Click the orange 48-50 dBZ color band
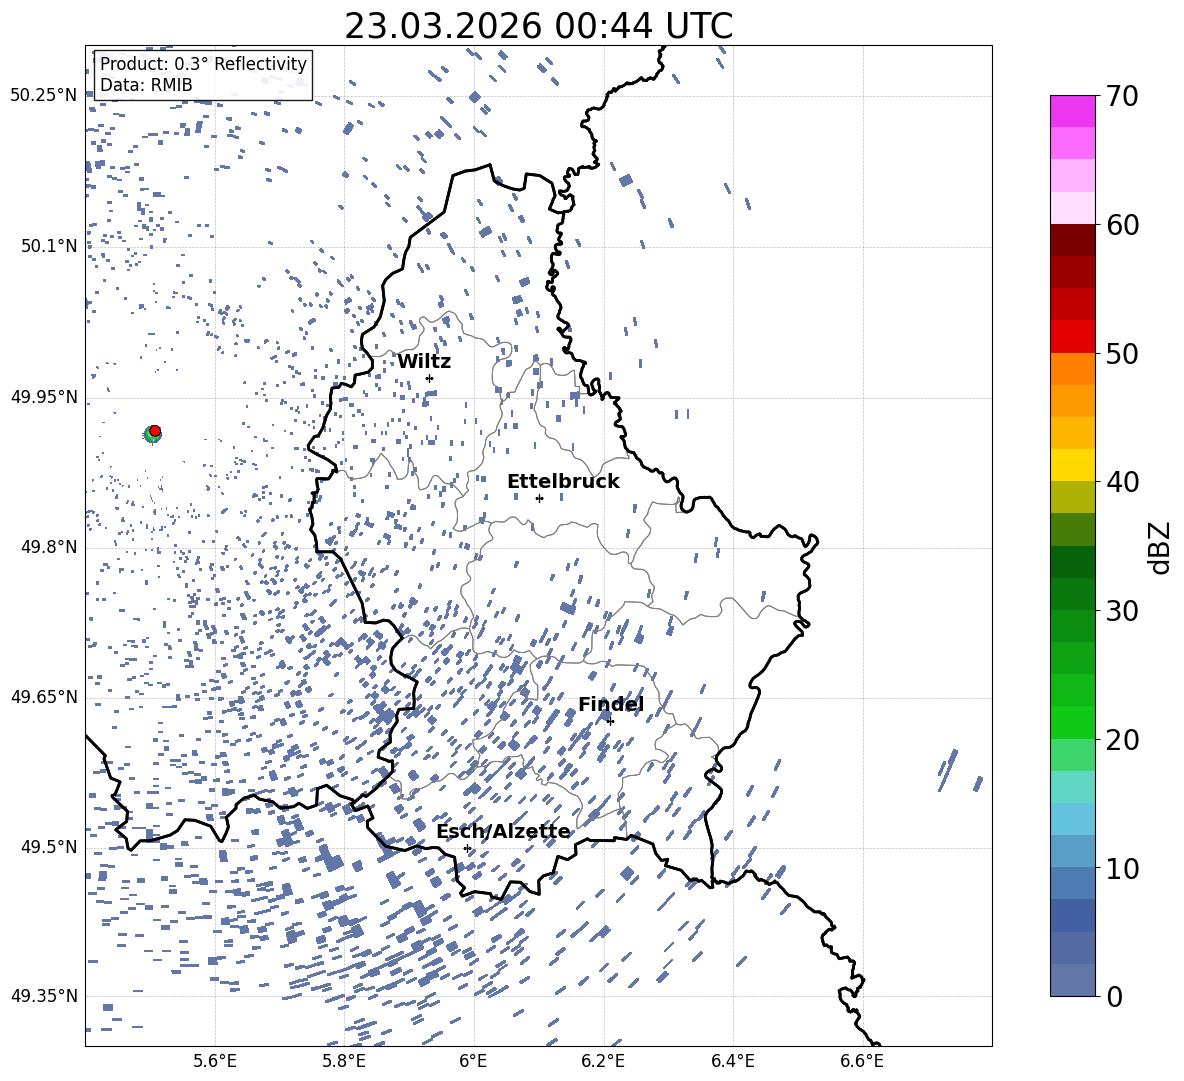The image size is (1184, 1081). click(1073, 369)
